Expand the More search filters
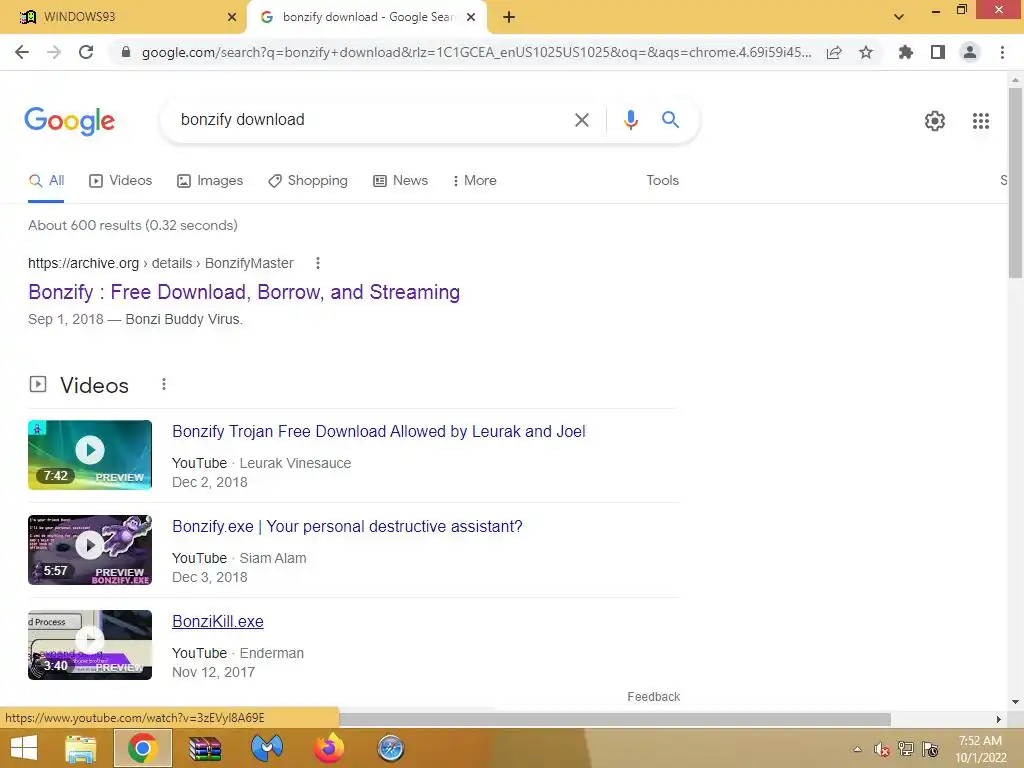 (474, 181)
